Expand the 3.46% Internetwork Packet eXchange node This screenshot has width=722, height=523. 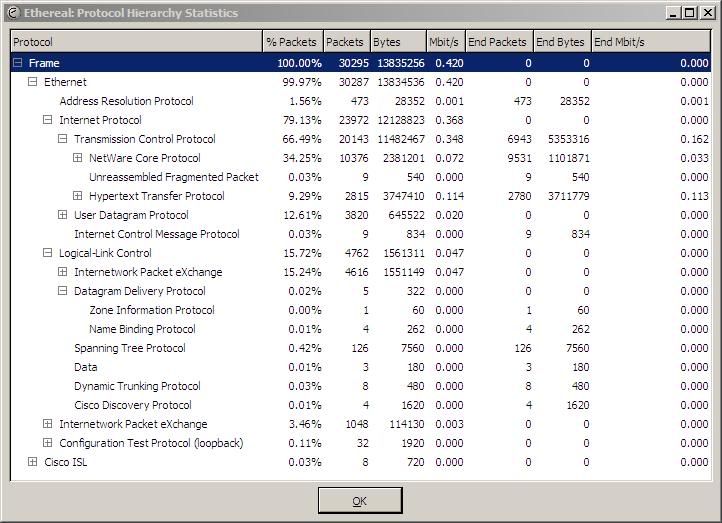[x=47, y=424]
